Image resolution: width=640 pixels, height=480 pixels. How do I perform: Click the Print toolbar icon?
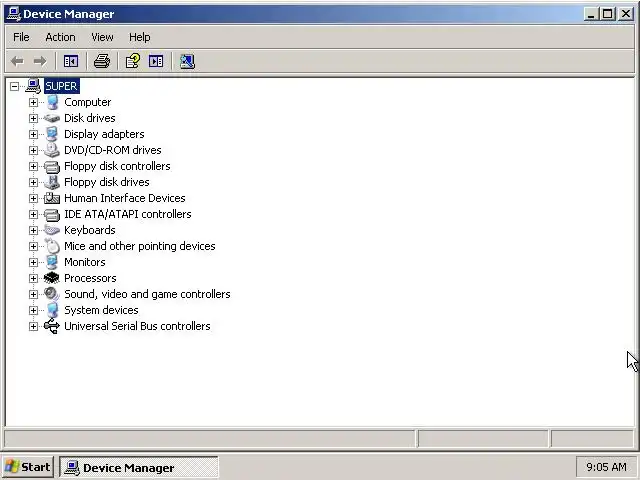point(102,61)
